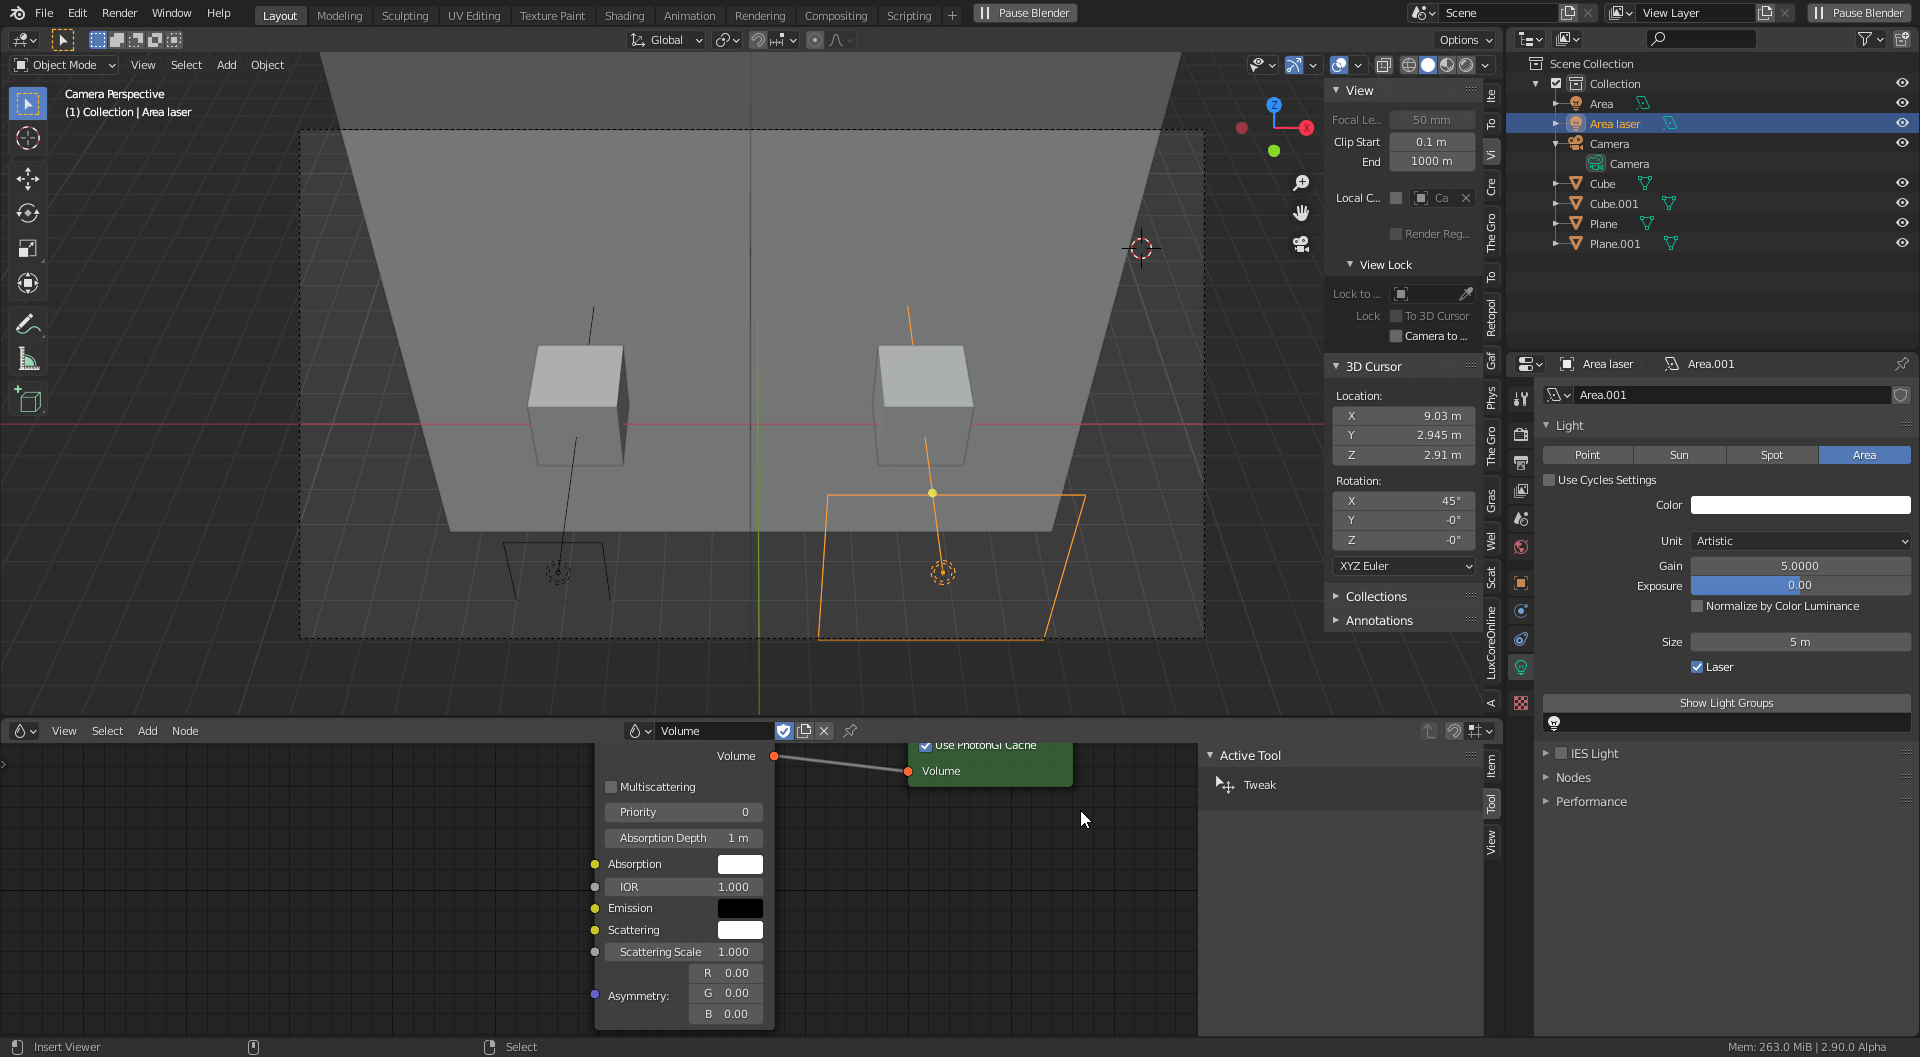Expand the Collections panel in the sidebar
Image resolution: width=1920 pixels, height=1057 pixels.
coord(1377,596)
